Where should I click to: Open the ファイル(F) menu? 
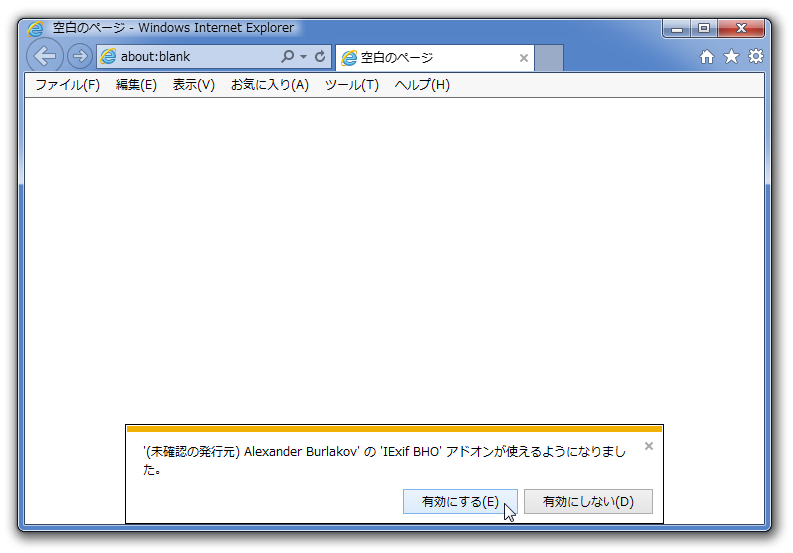click(x=67, y=84)
